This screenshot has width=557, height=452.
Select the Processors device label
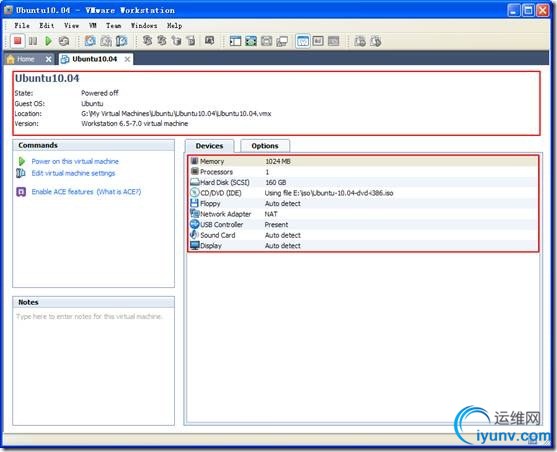pyautogui.click(x=216, y=172)
